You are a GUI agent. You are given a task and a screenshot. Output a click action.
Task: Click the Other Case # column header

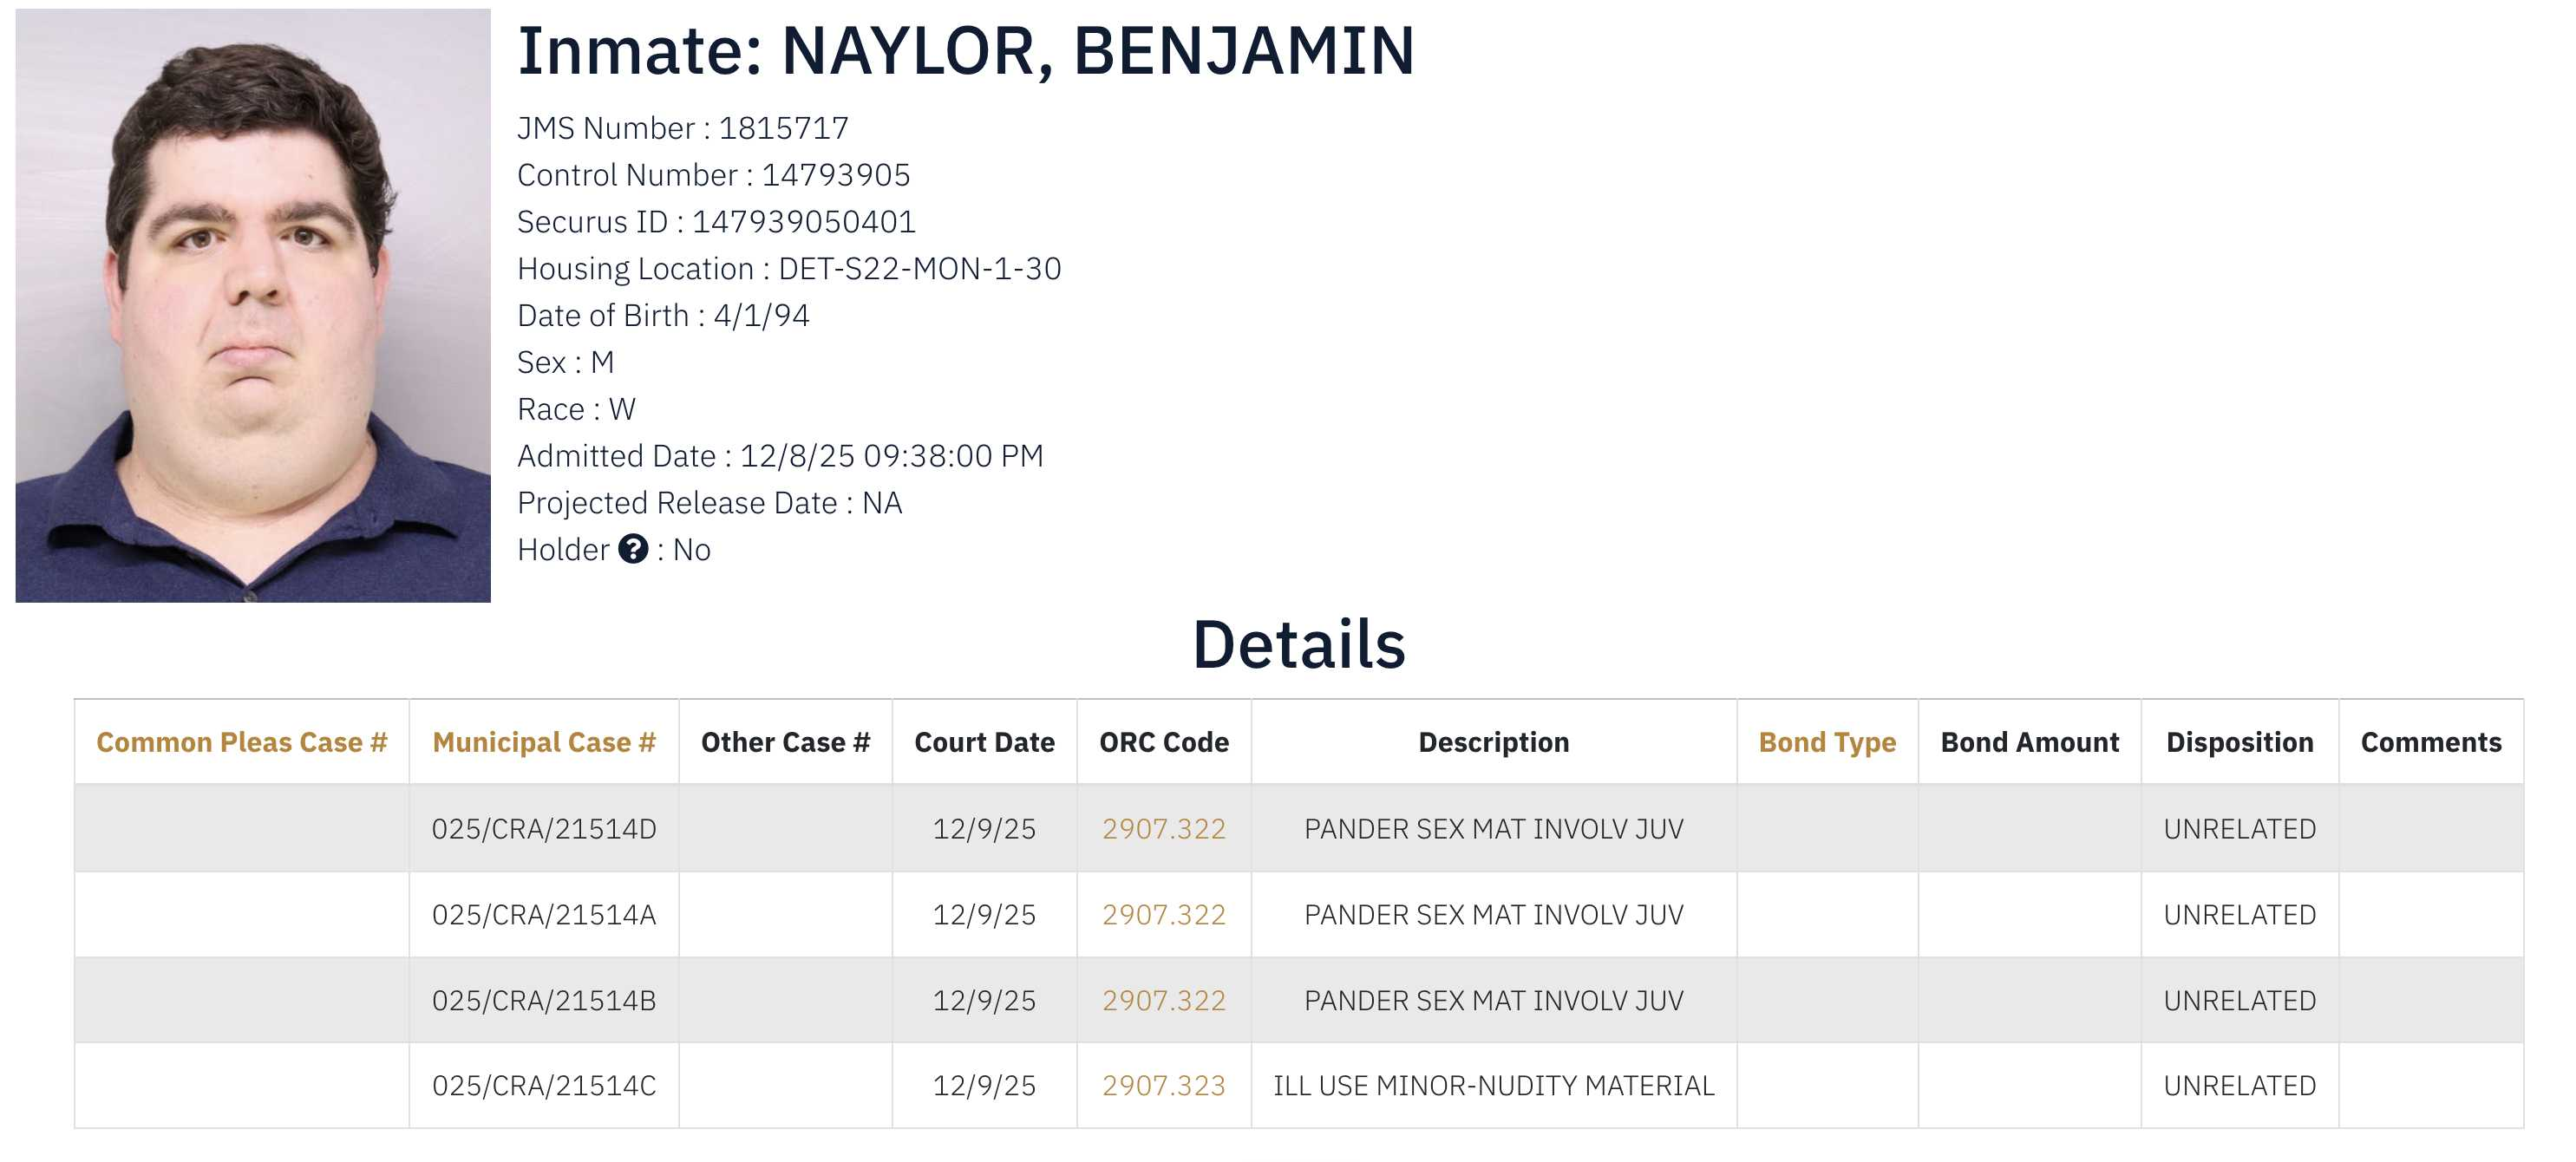(785, 742)
